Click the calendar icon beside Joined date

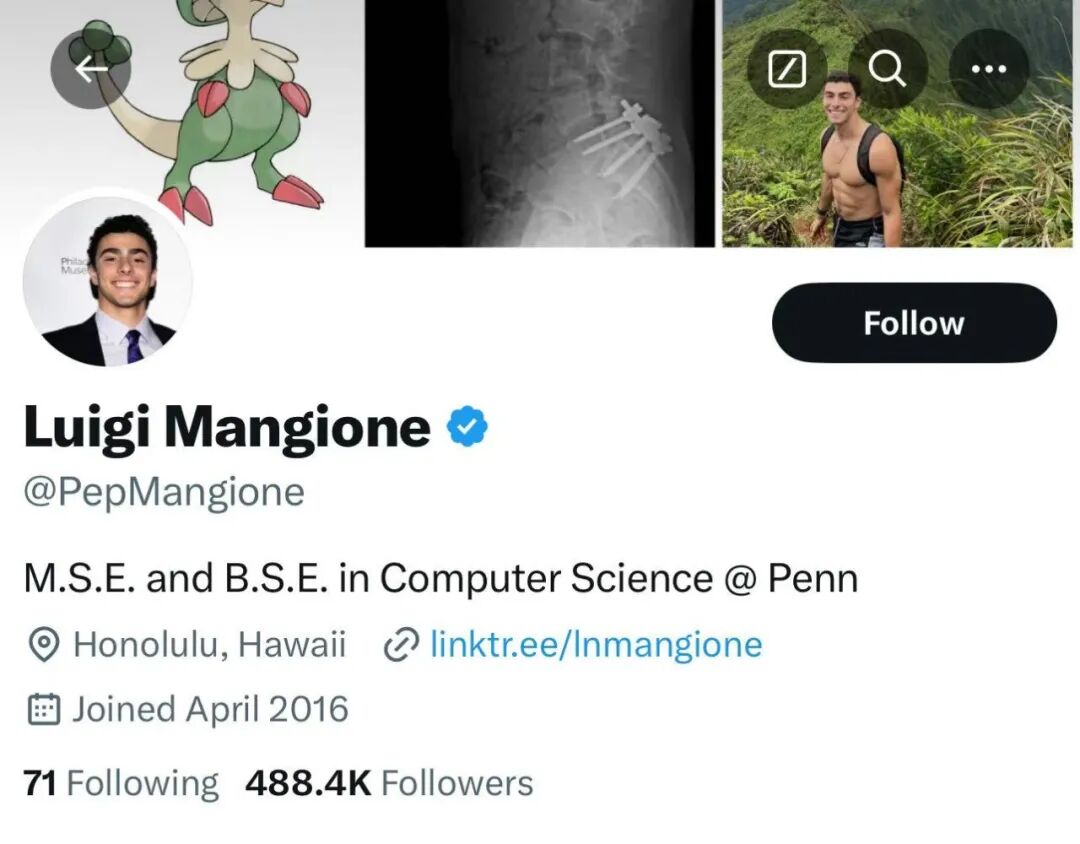[x=45, y=710]
